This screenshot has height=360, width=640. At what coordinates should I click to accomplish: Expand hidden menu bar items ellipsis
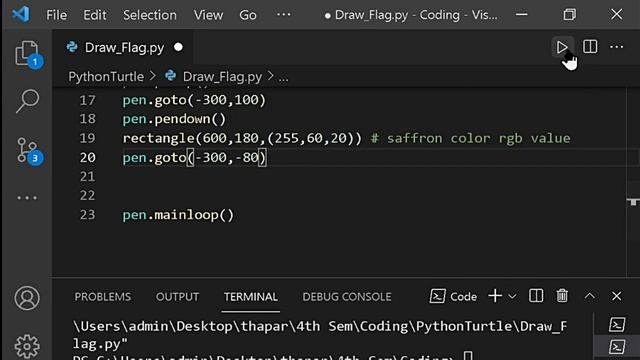[283, 15]
